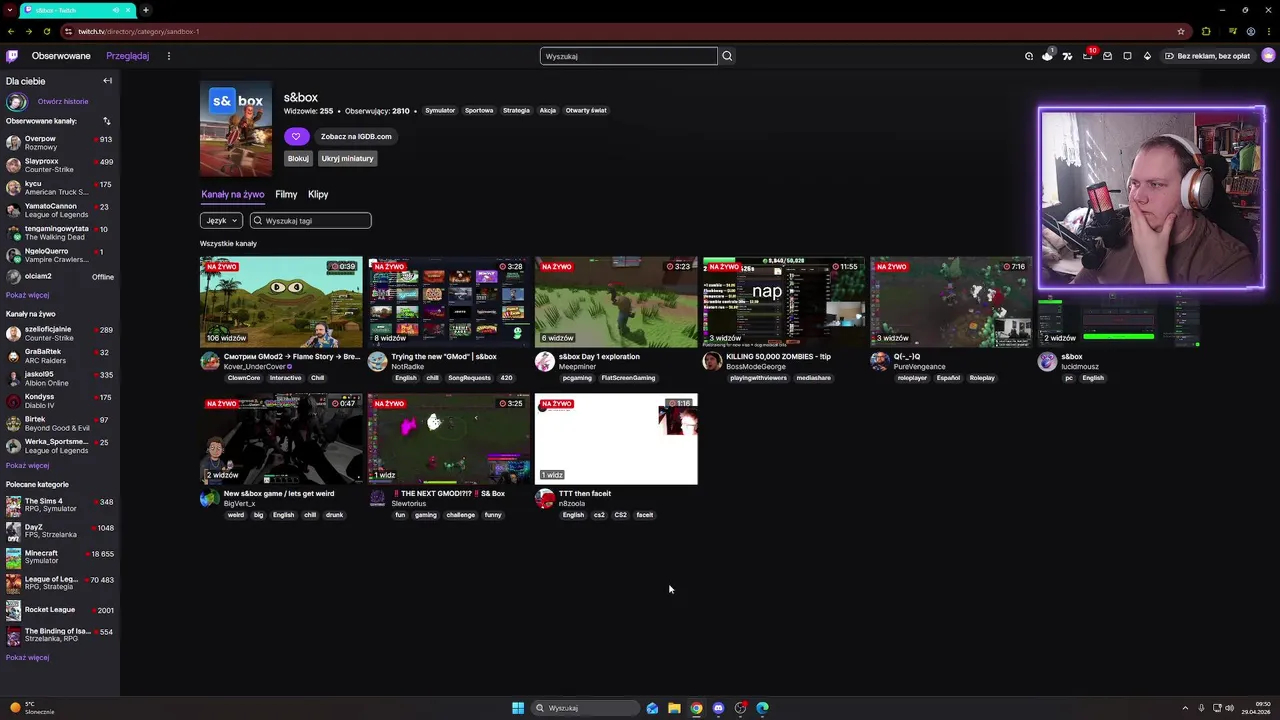Open Microsoft Edge from taskbar
Image resolution: width=1280 pixels, height=720 pixels.
[762, 708]
